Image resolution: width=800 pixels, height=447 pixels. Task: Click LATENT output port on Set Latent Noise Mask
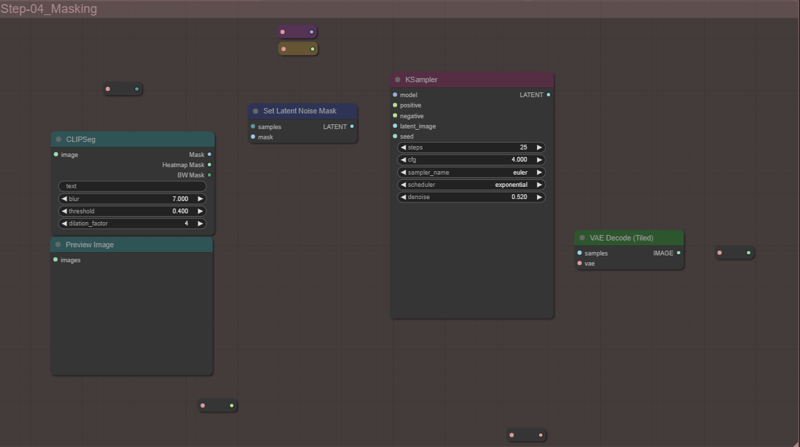pyautogui.click(x=352, y=126)
